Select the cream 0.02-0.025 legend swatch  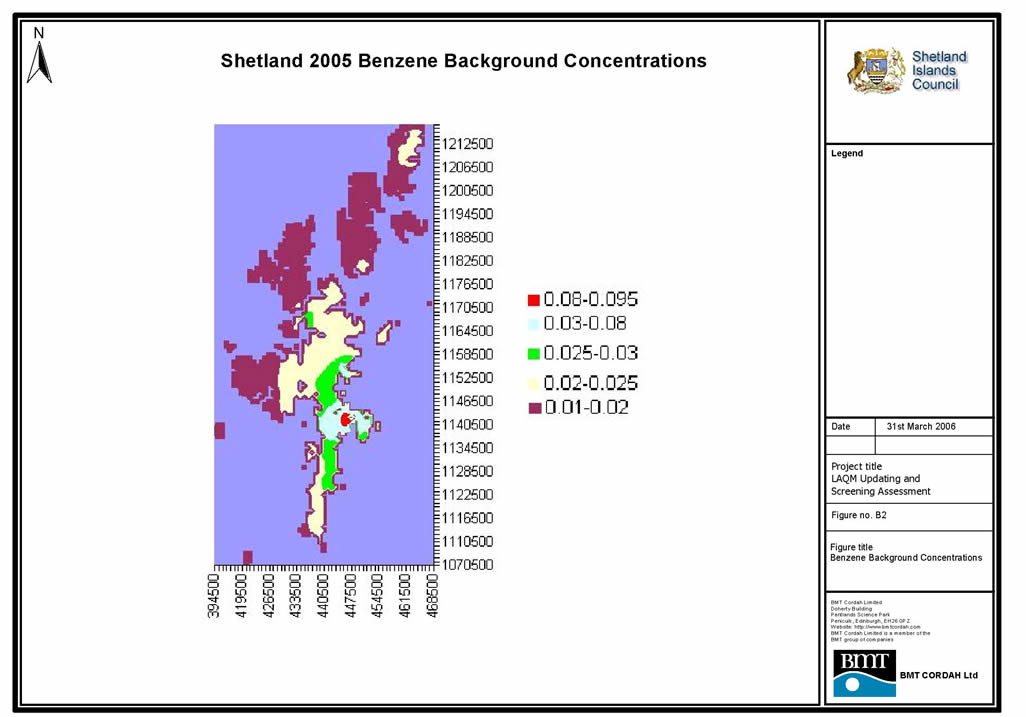534,383
